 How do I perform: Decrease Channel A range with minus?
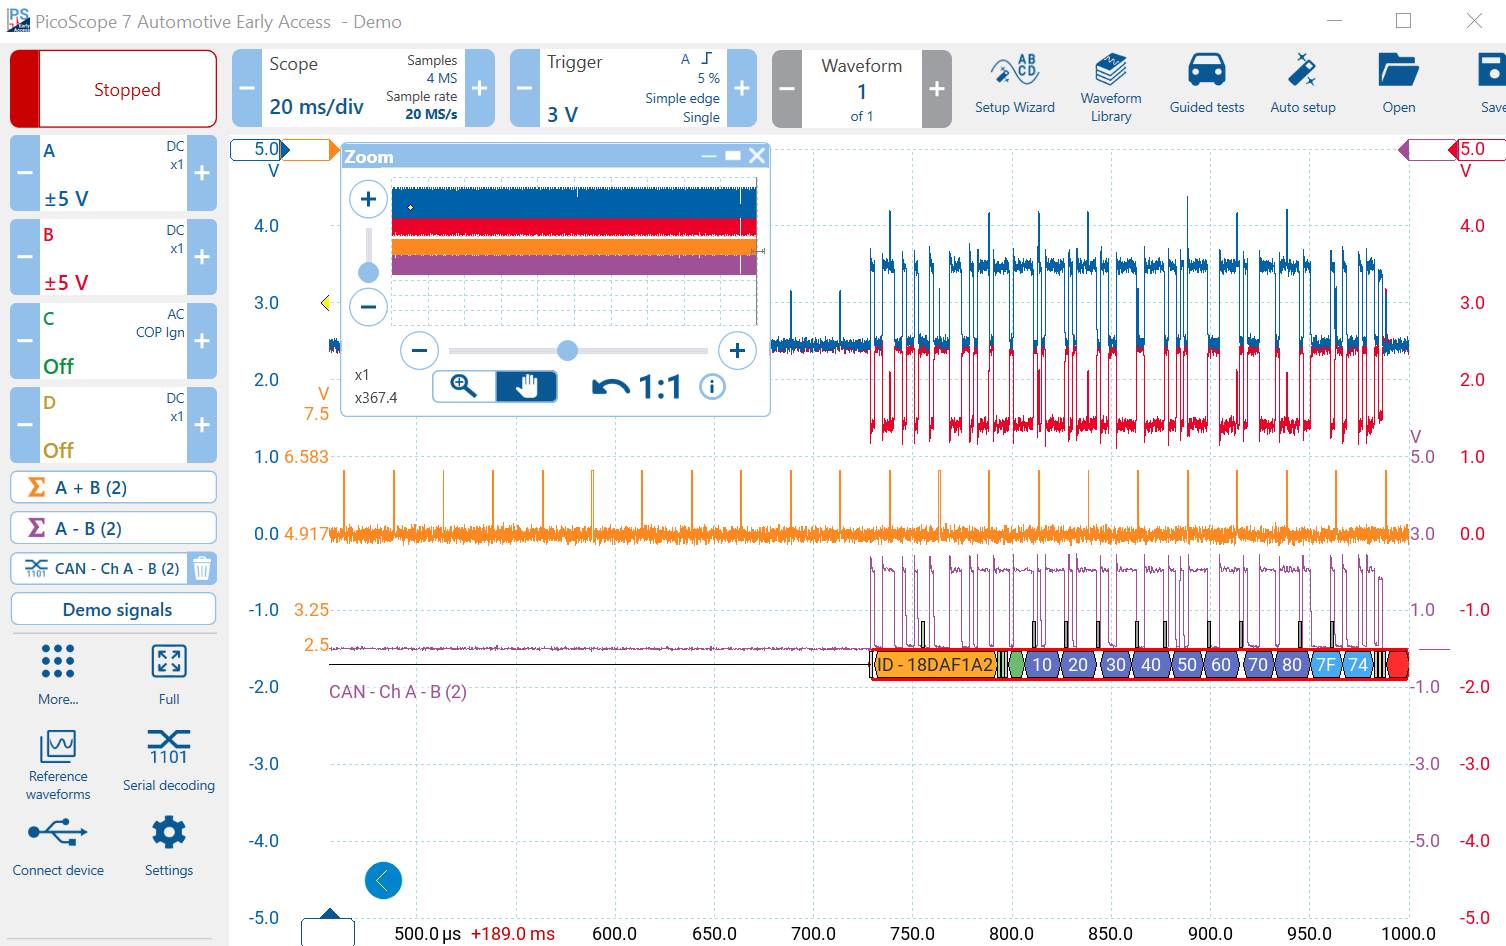point(25,173)
